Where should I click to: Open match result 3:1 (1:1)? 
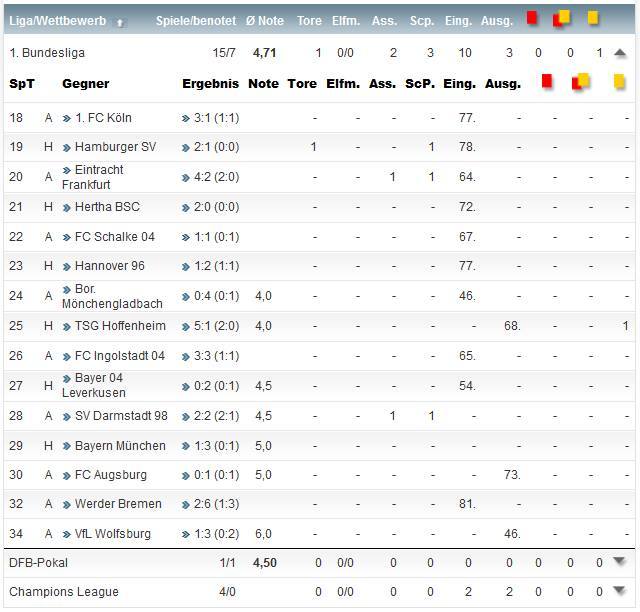tap(215, 118)
